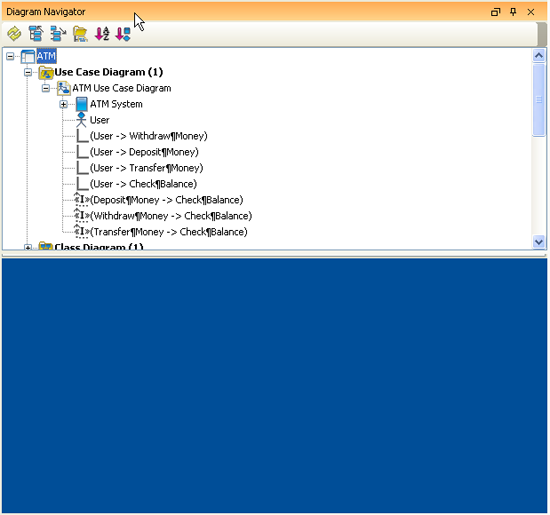Pin the Diagram Navigator panel

click(513, 12)
